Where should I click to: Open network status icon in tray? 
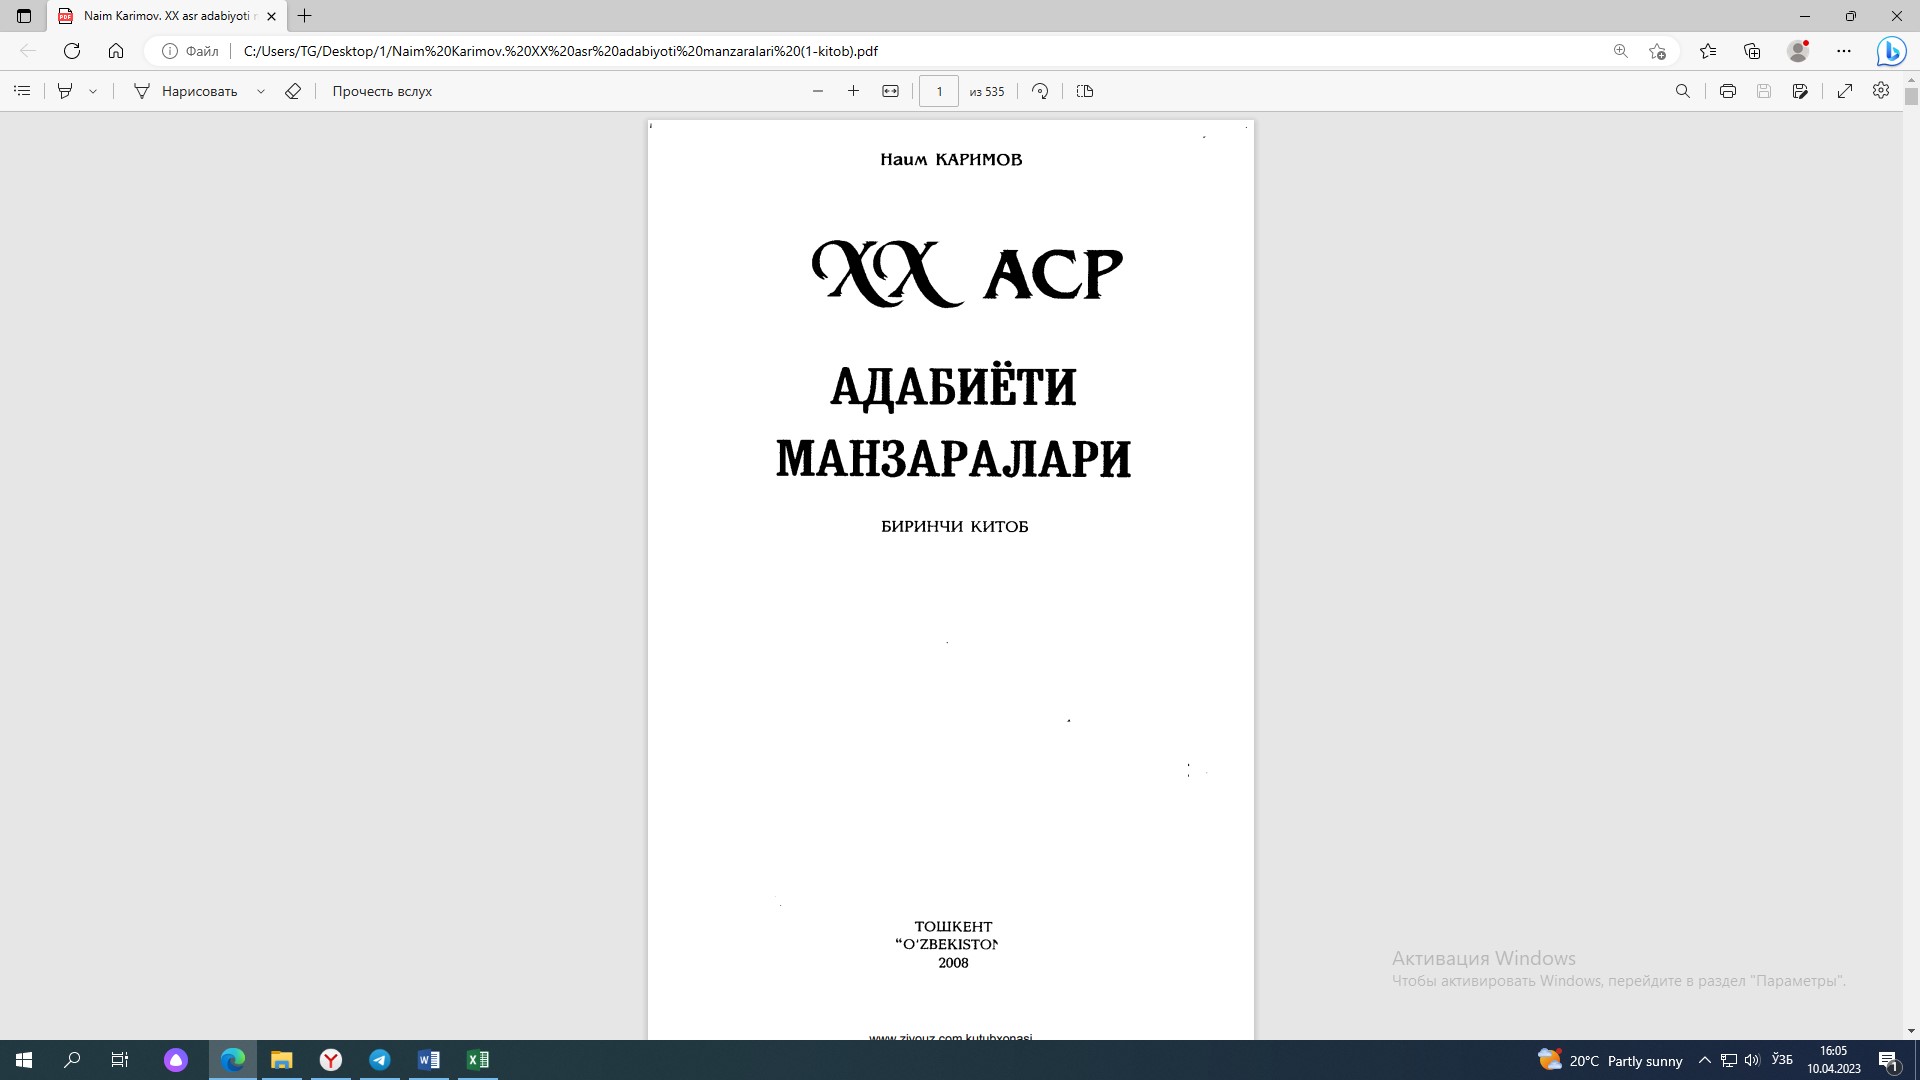(1729, 1060)
